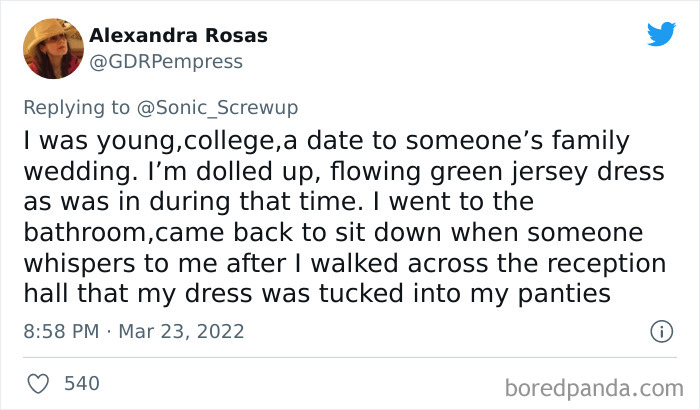Click the Twitter bird logo
The image size is (700, 410).
coord(660,35)
